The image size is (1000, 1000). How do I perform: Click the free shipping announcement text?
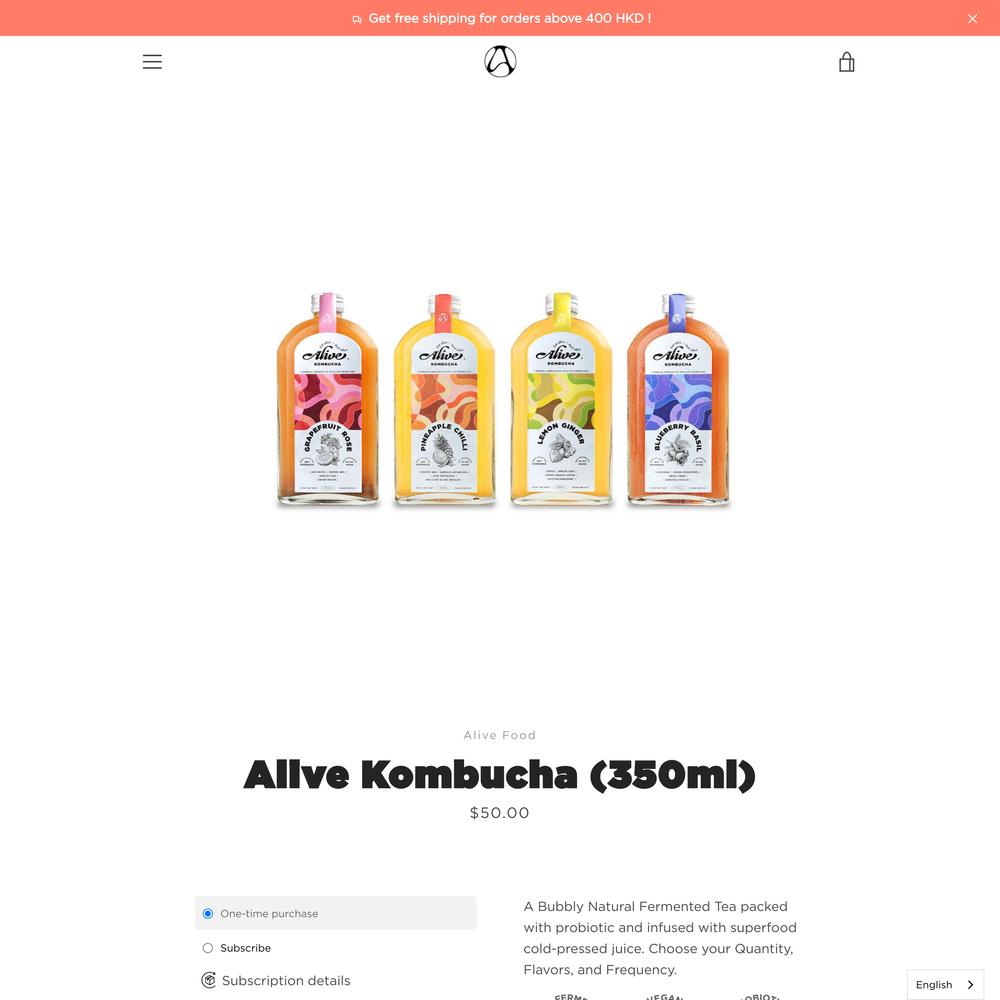(510, 18)
